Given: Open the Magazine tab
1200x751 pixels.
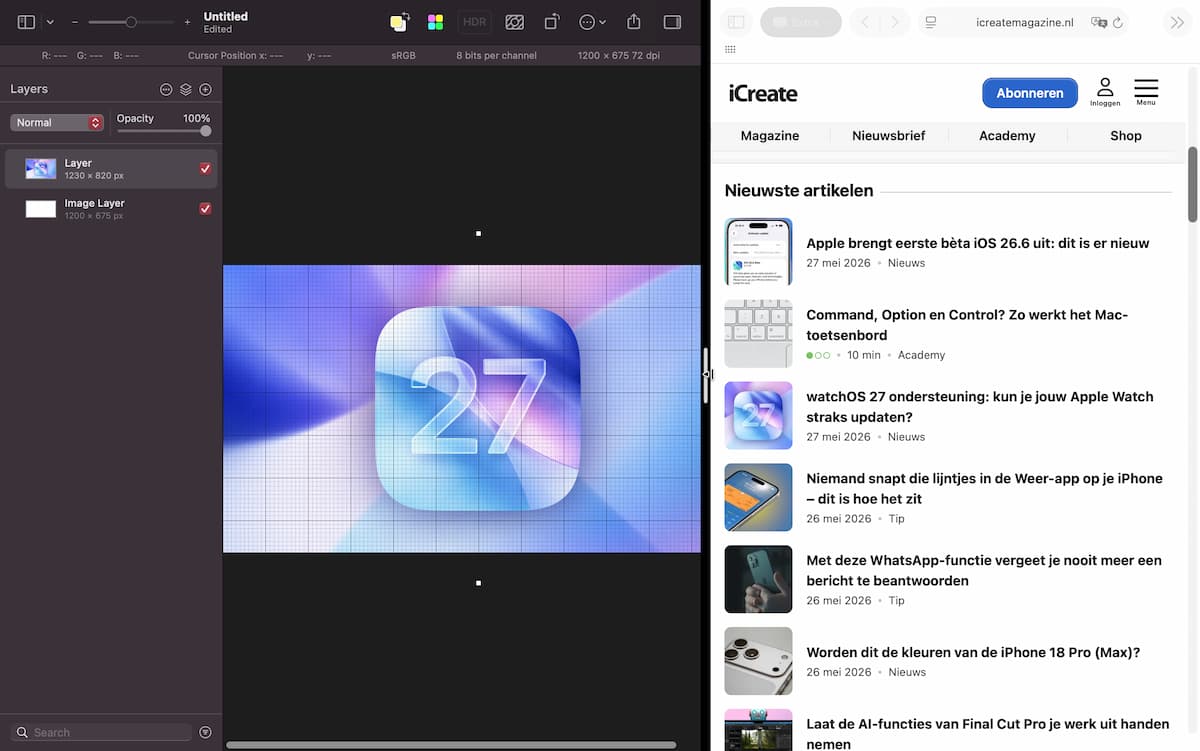Looking at the screenshot, I should (x=770, y=136).
